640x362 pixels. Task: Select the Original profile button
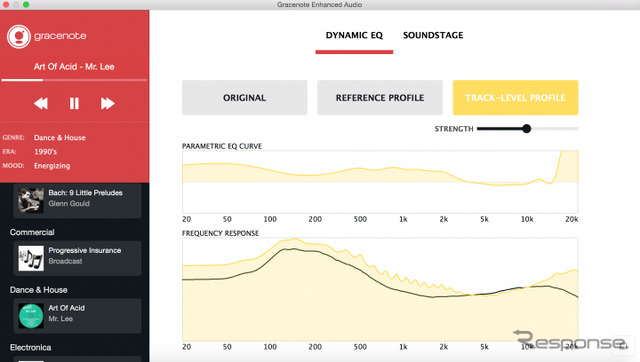pyautogui.click(x=244, y=98)
